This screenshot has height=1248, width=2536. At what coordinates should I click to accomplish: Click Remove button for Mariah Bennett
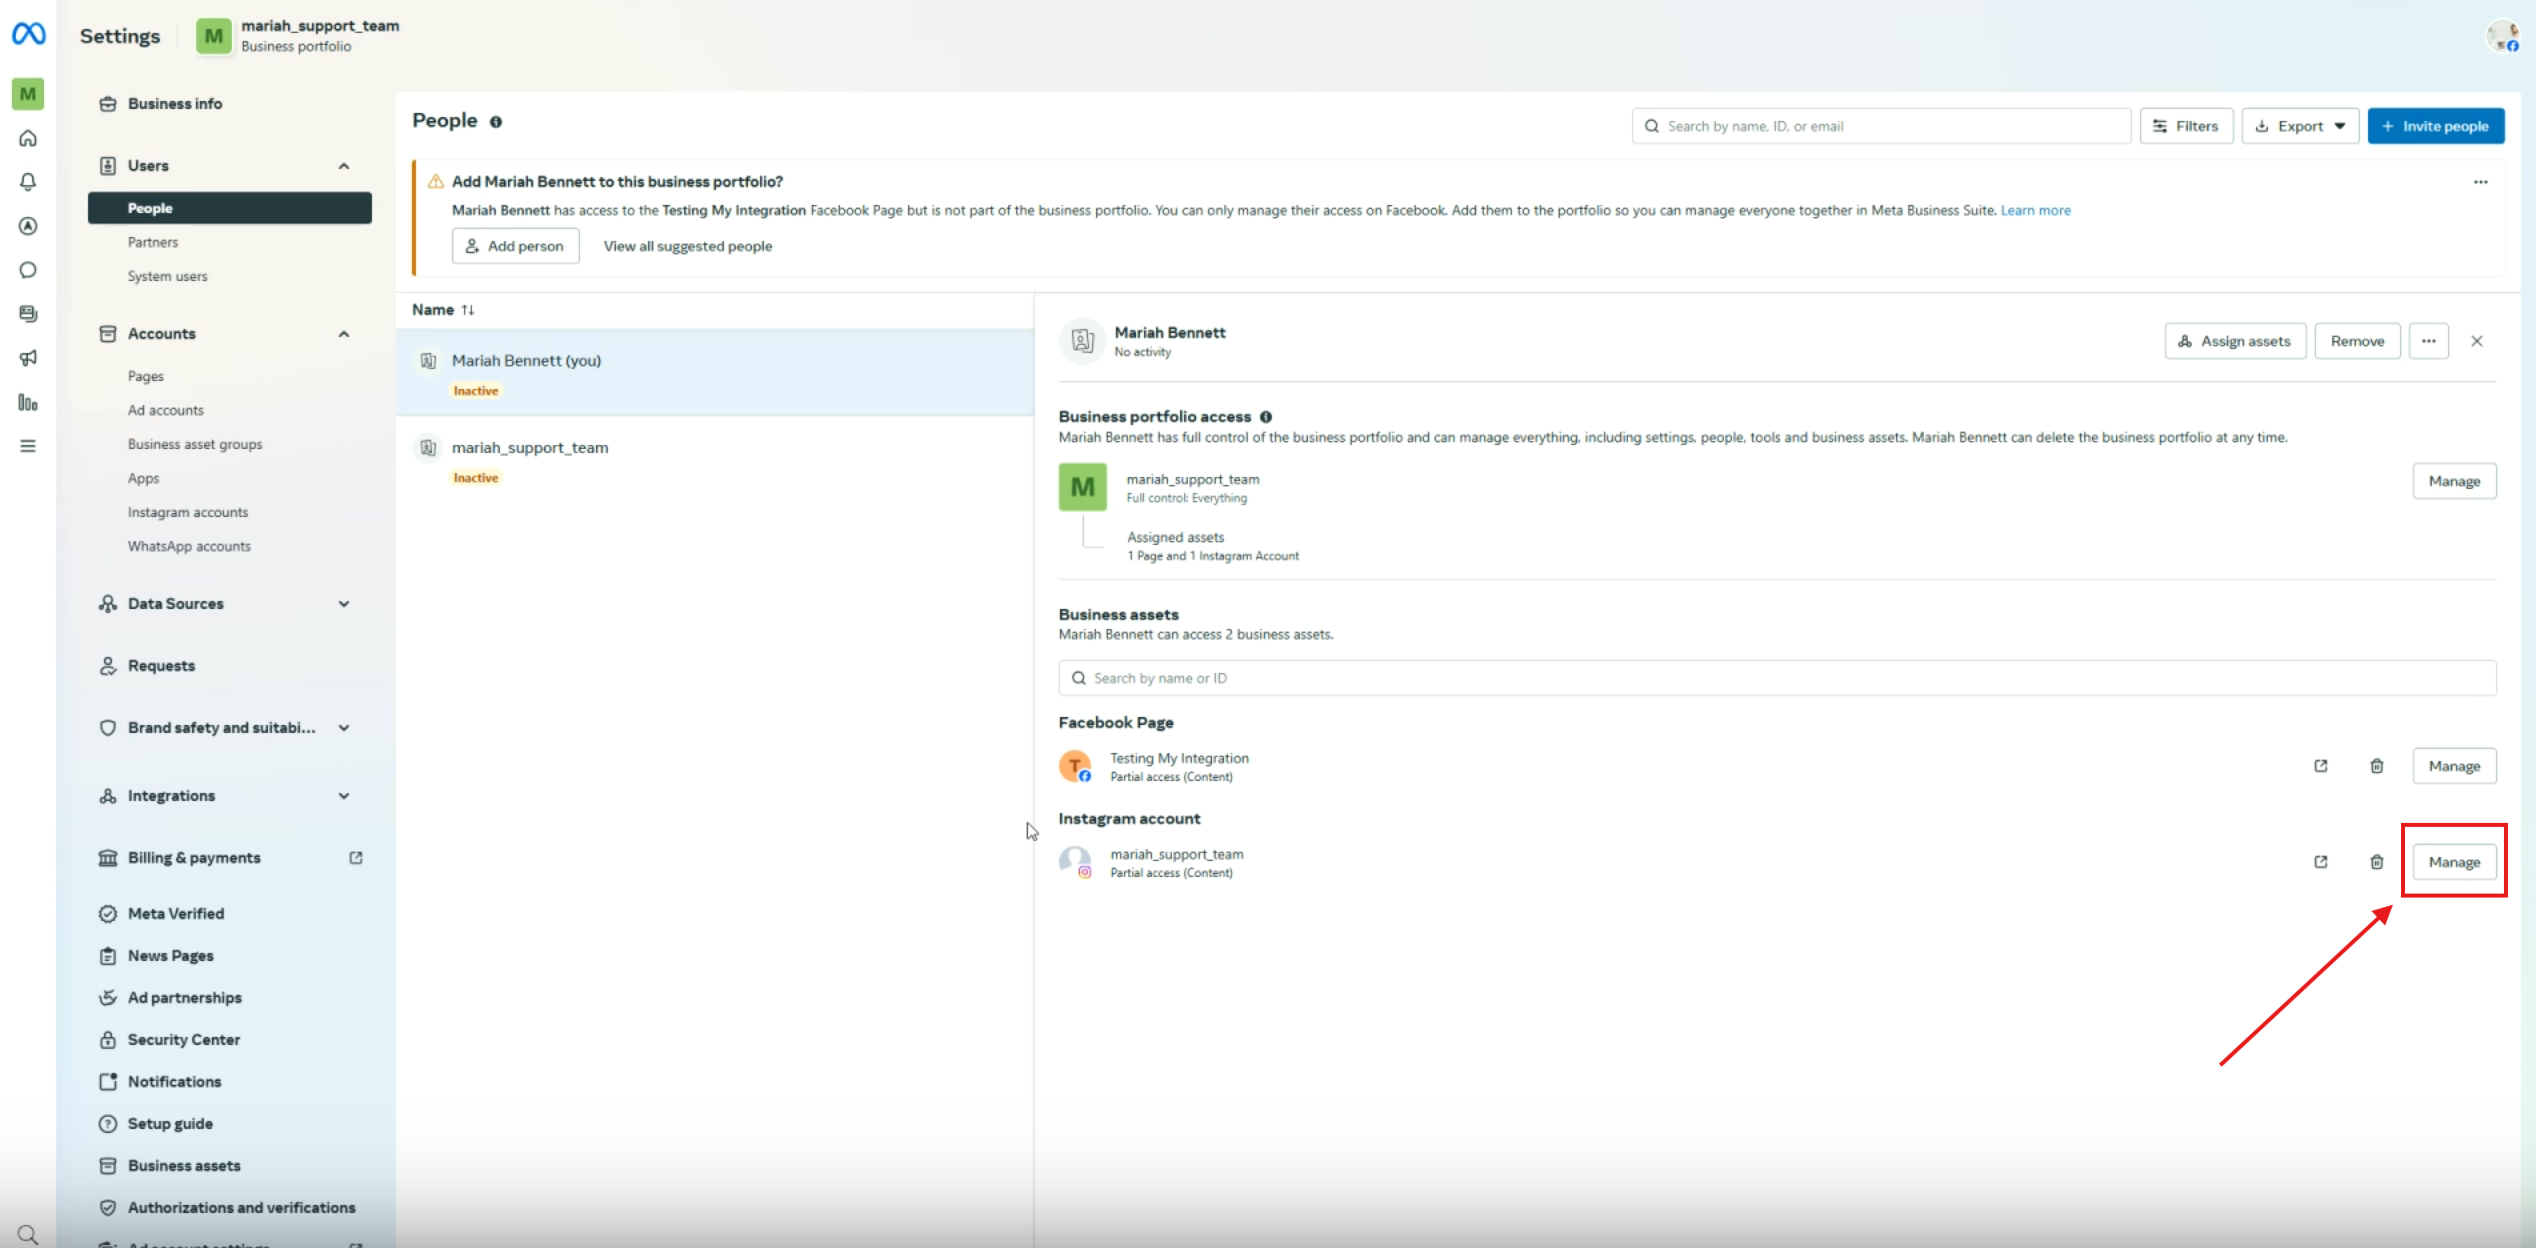coord(2357,341)
